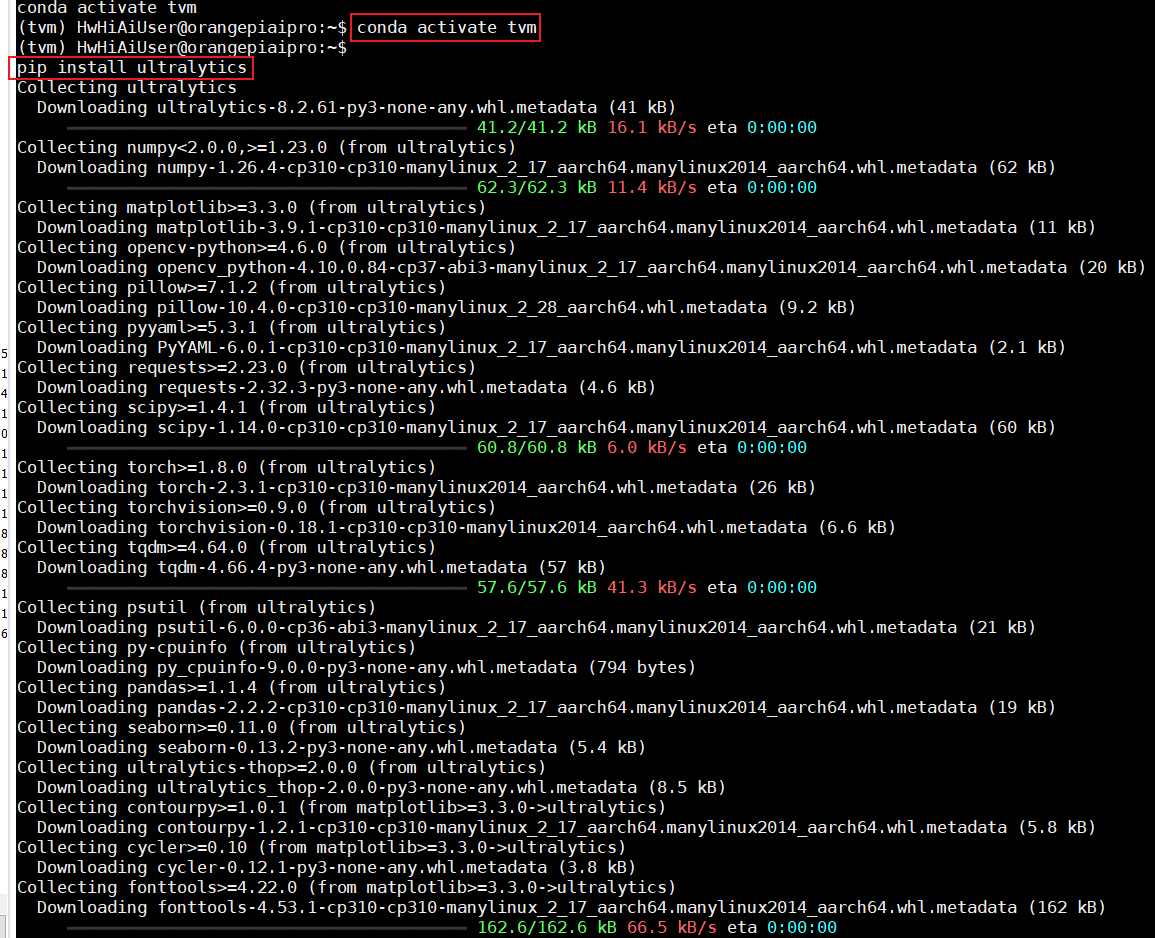Click the '57.6/57.6 kB' progress text
This screenshot has width=1155, height=938.
coord(536,587)
